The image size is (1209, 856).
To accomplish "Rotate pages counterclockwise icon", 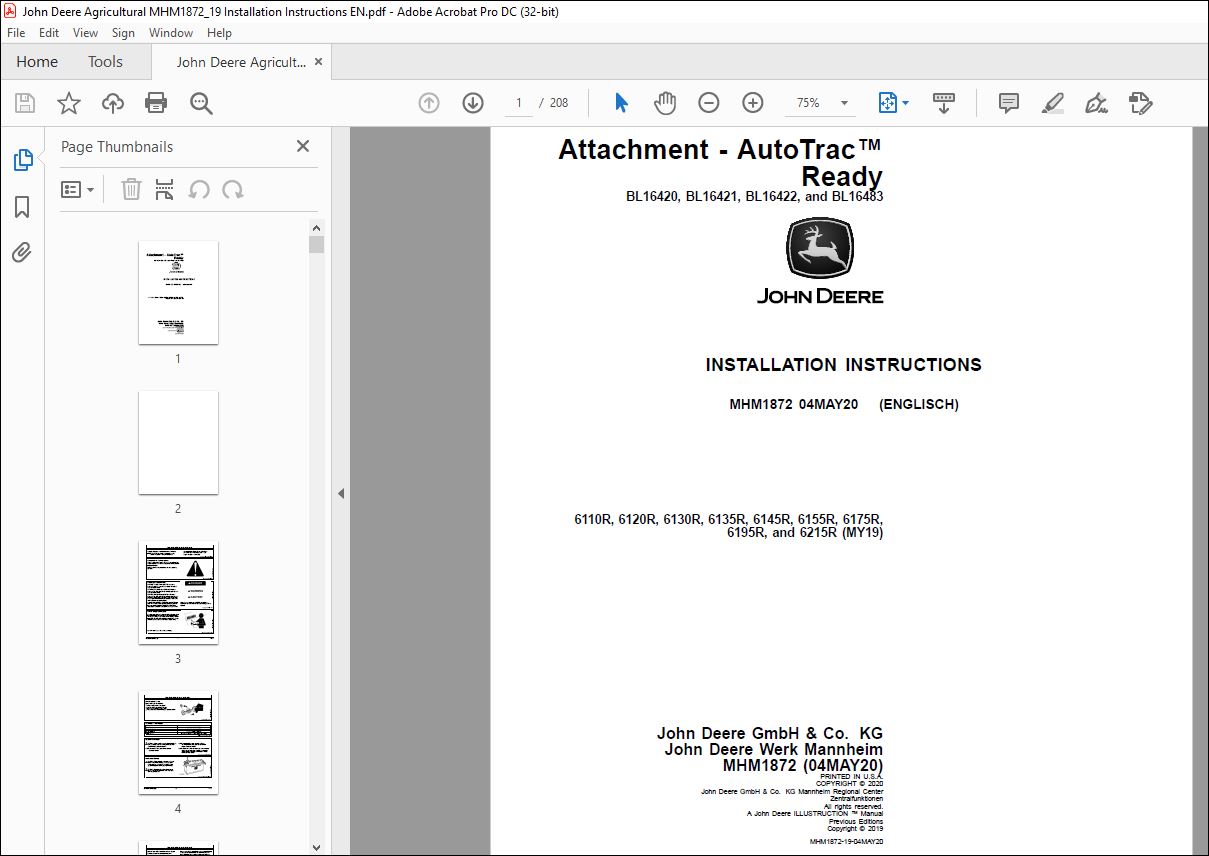I will click(x=199, y=189).
